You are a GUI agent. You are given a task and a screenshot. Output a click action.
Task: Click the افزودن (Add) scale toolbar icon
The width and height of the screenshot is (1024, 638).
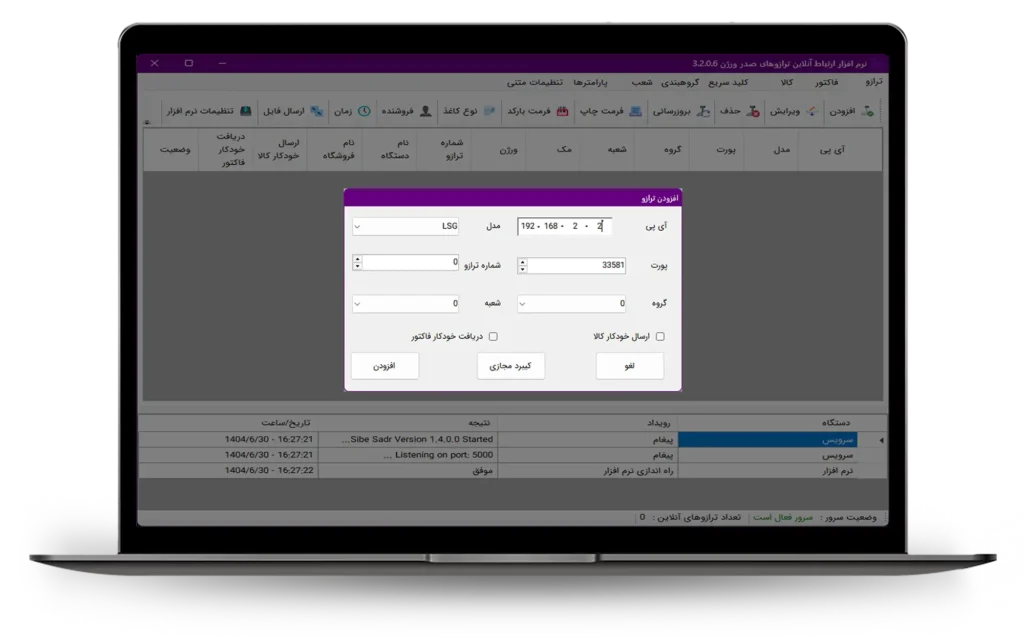[867, 111]
